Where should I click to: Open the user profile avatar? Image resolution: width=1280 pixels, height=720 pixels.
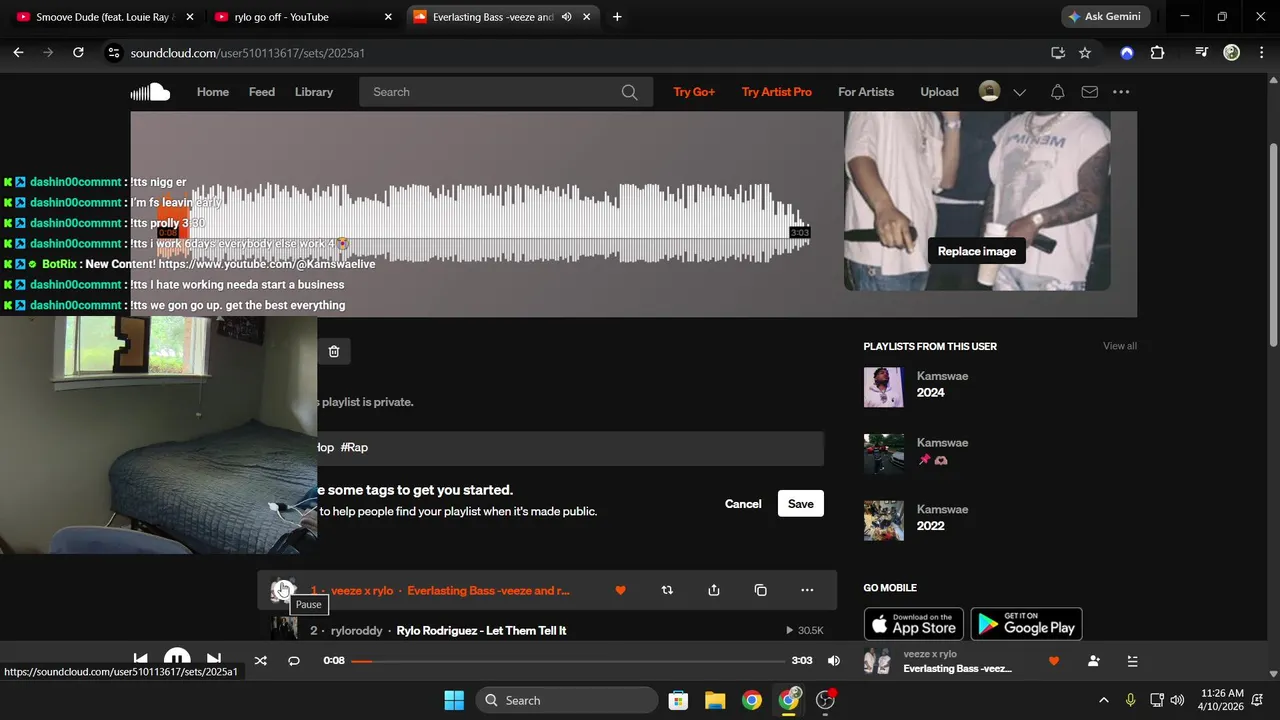pyautogui.click(x=989, y=92)
